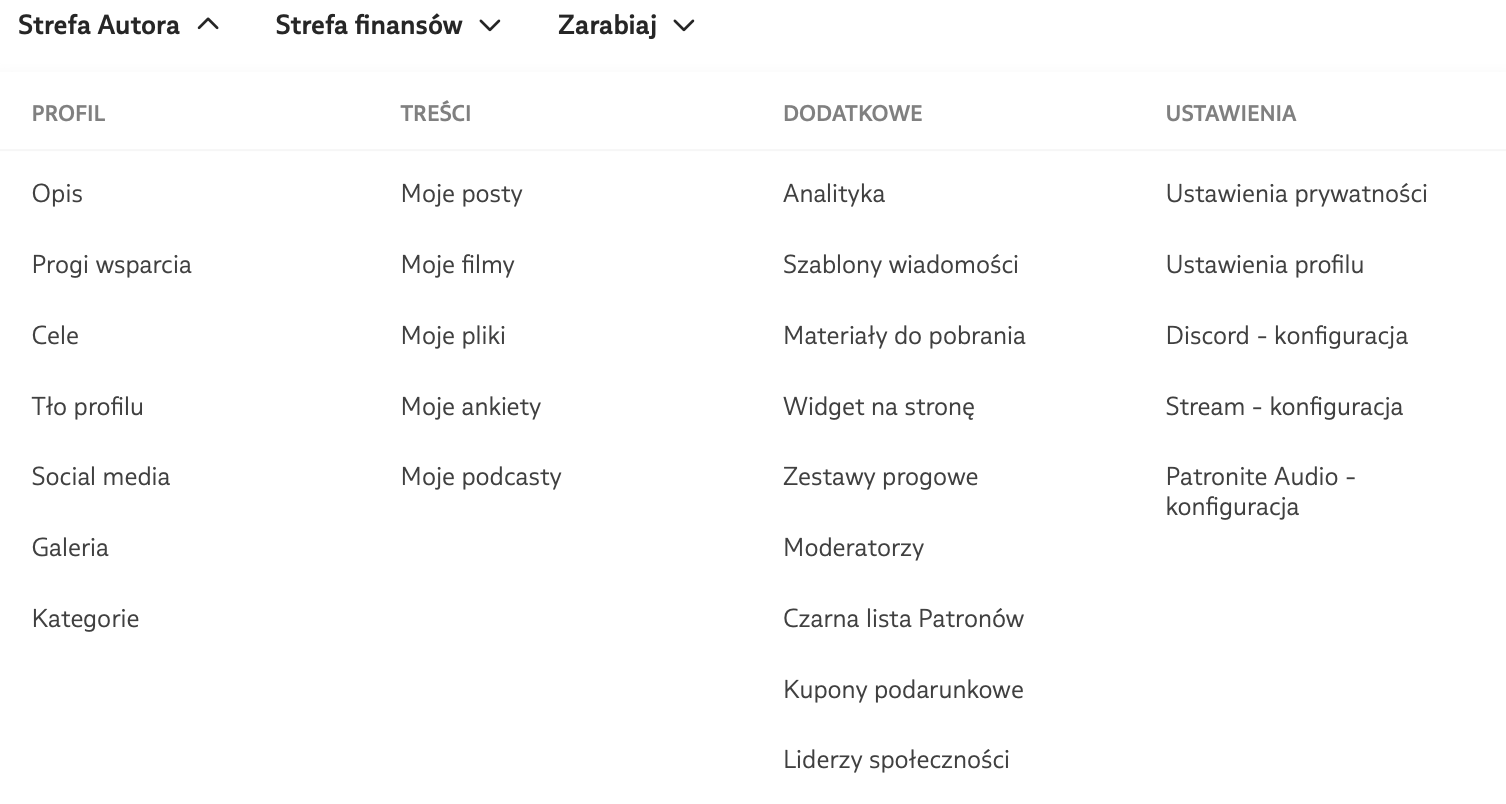Screen dimensions: 1506x804
Task: Open Moje podcasty page
Action: (x=481, y=477)
